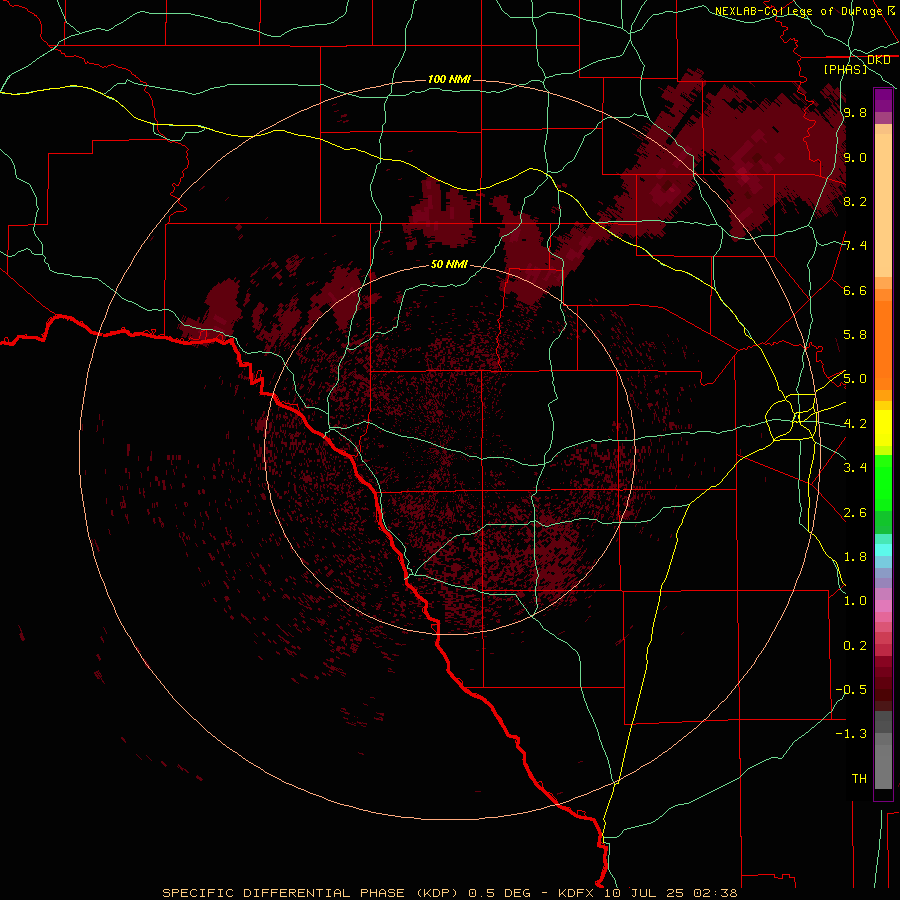Click the 0.2 scale label

coord(855,646)
